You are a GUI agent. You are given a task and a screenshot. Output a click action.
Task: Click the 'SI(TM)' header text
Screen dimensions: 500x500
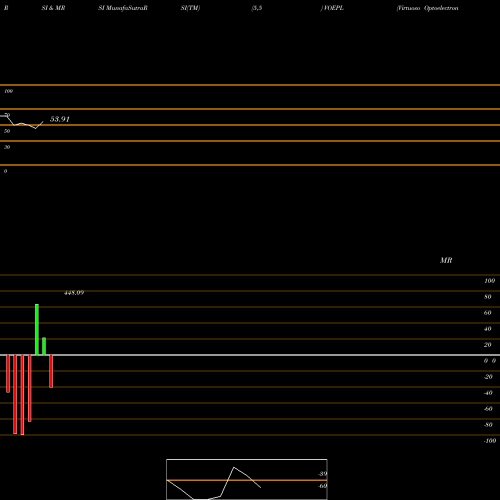click(x=190, y=8)
